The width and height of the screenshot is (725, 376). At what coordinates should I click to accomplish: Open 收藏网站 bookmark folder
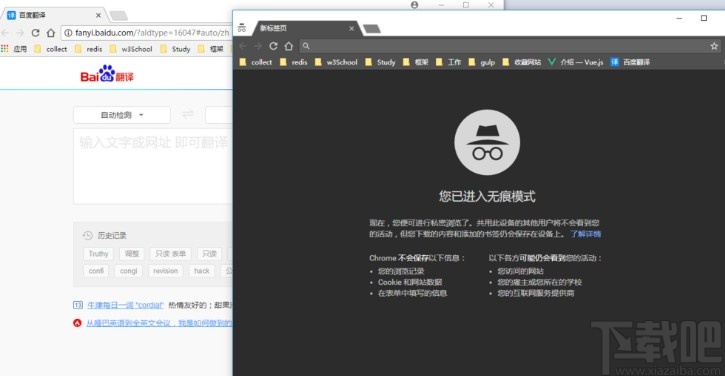click(522, 62)
